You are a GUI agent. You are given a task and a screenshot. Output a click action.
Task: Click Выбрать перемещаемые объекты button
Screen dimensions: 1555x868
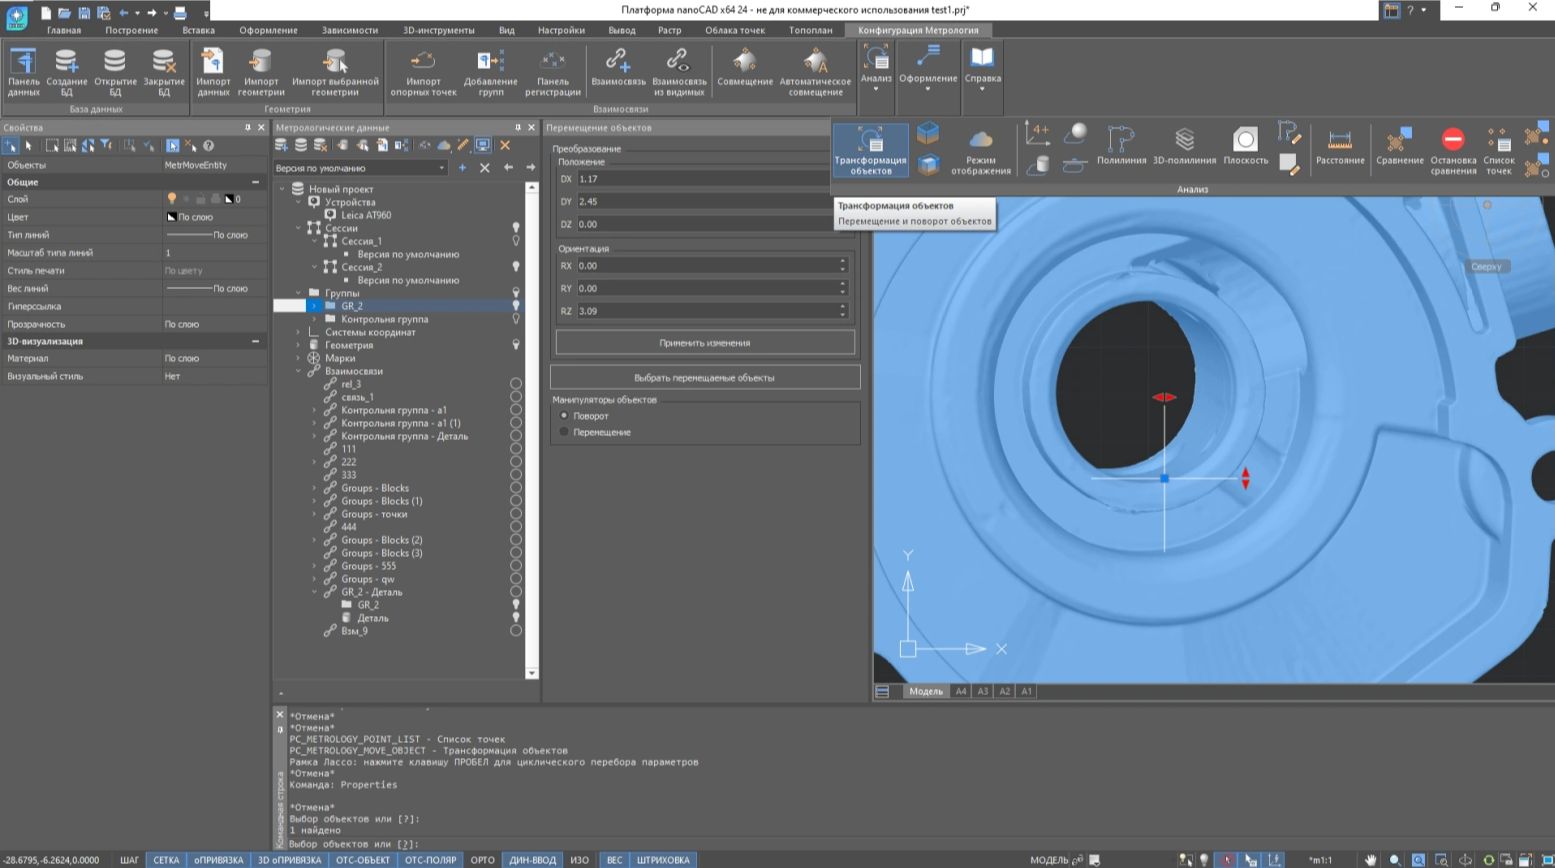point(705,378)
